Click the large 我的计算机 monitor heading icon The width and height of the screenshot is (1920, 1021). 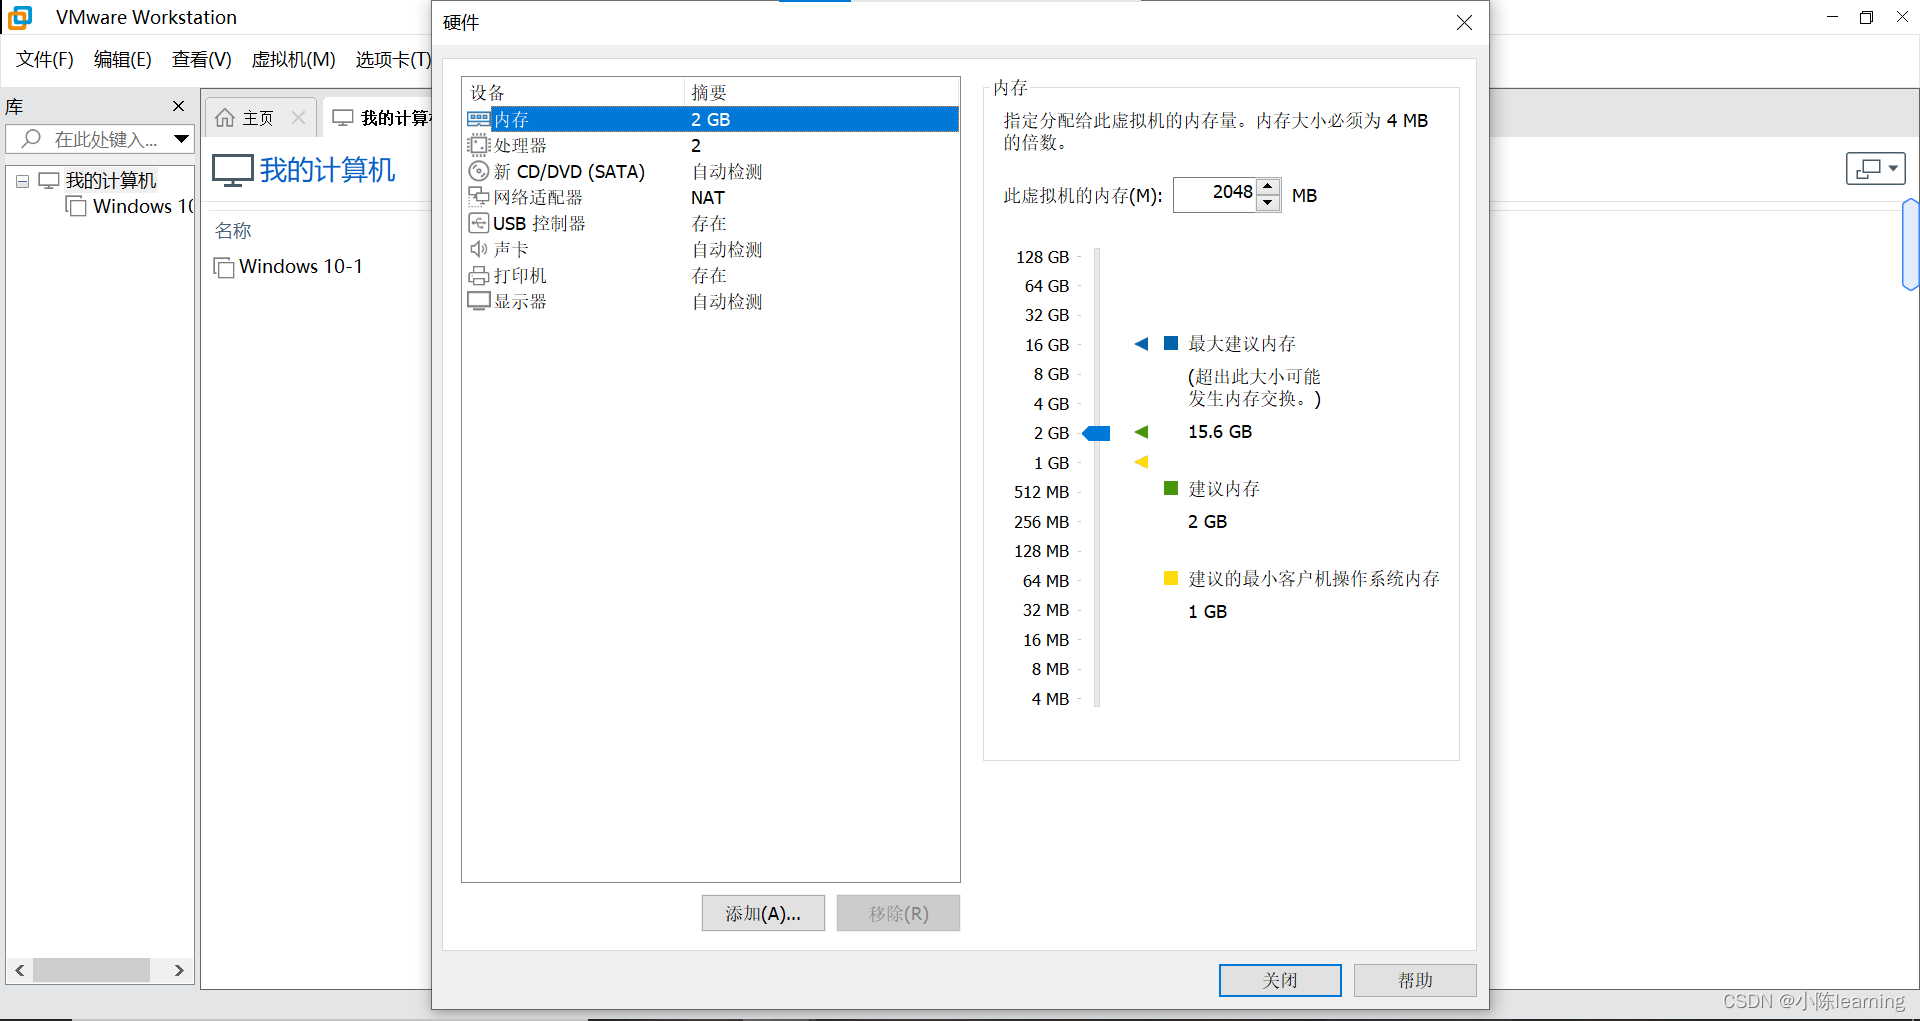232,170
